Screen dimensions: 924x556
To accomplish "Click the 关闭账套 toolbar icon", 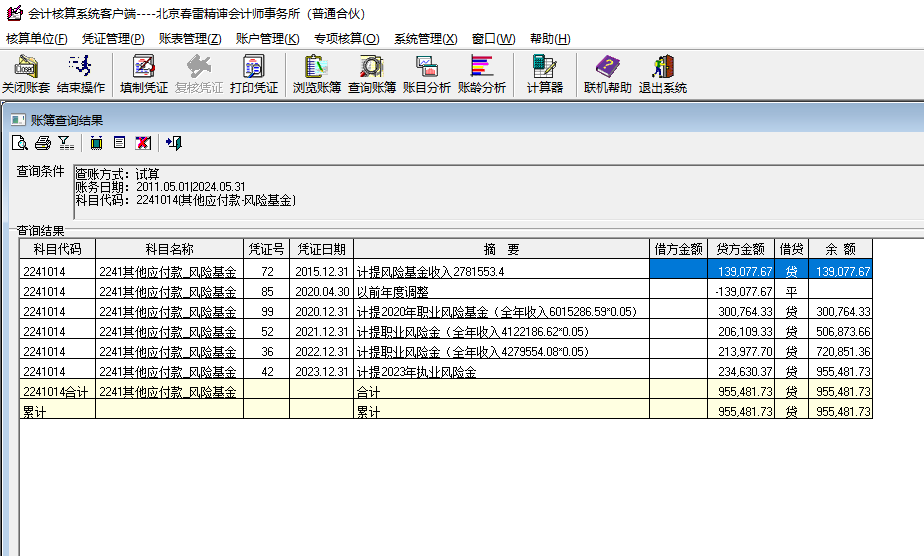I will 25,74.
